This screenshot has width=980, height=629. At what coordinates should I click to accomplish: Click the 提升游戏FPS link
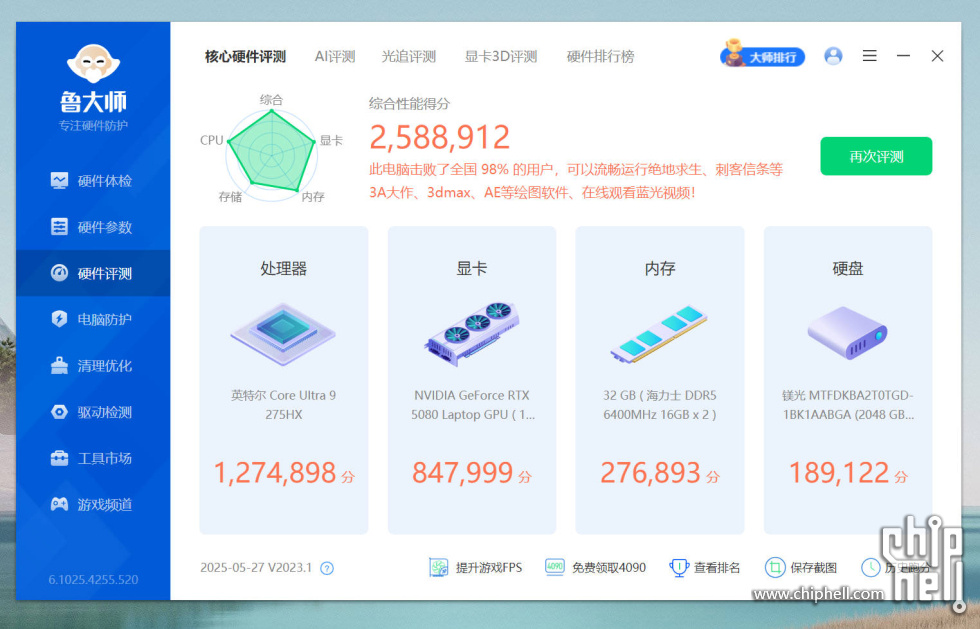(476, 567)
